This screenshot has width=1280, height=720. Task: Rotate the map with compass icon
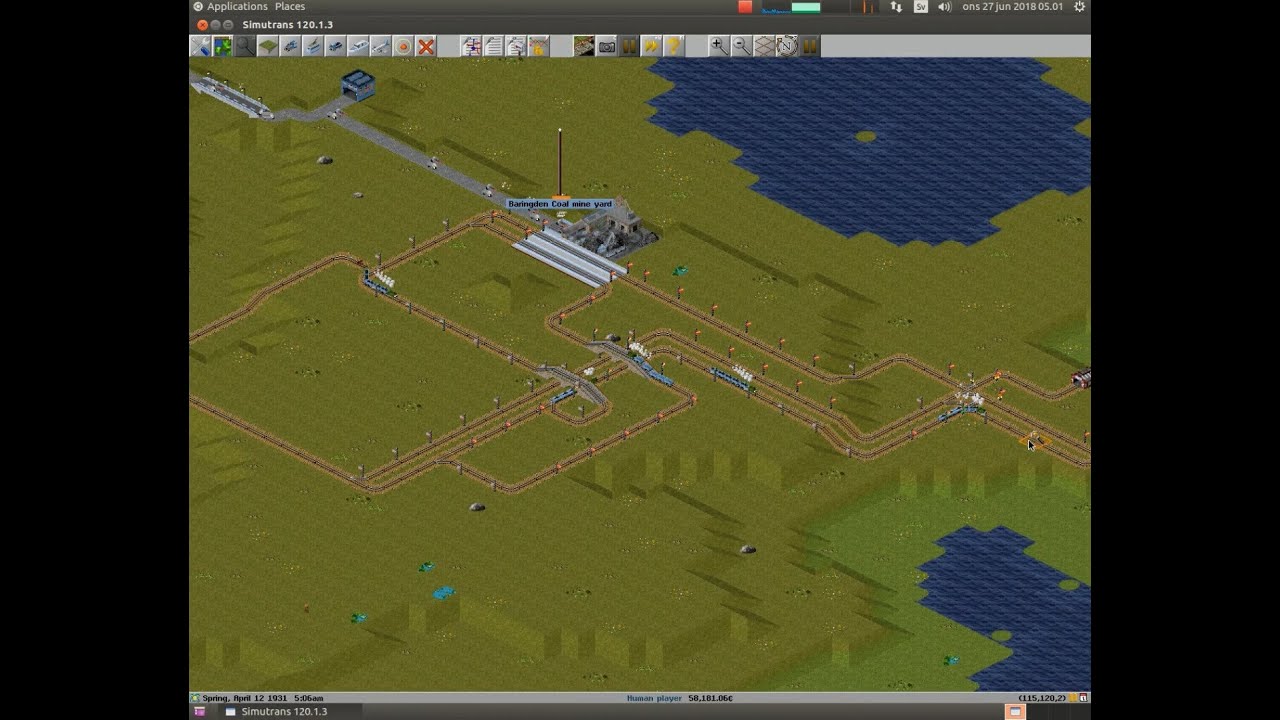coord(787,46)
